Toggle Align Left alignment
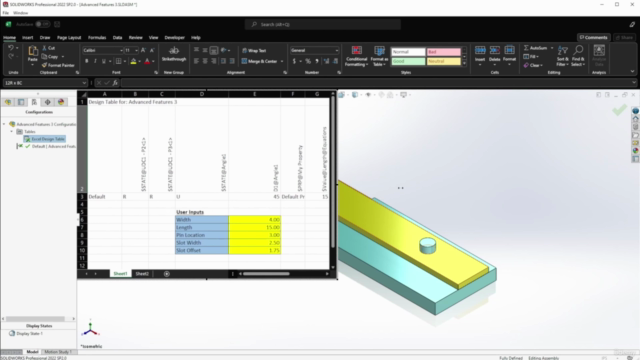This screenshot has width=640, height=360. click(x=196, y=61)
